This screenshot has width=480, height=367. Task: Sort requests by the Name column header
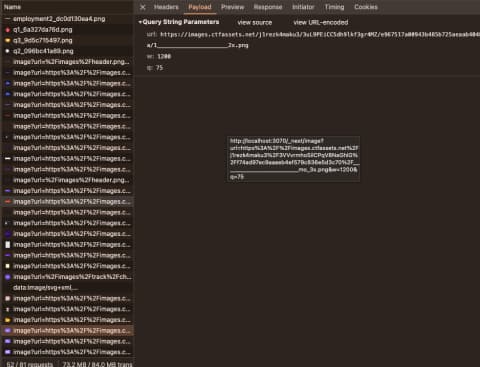12,7
